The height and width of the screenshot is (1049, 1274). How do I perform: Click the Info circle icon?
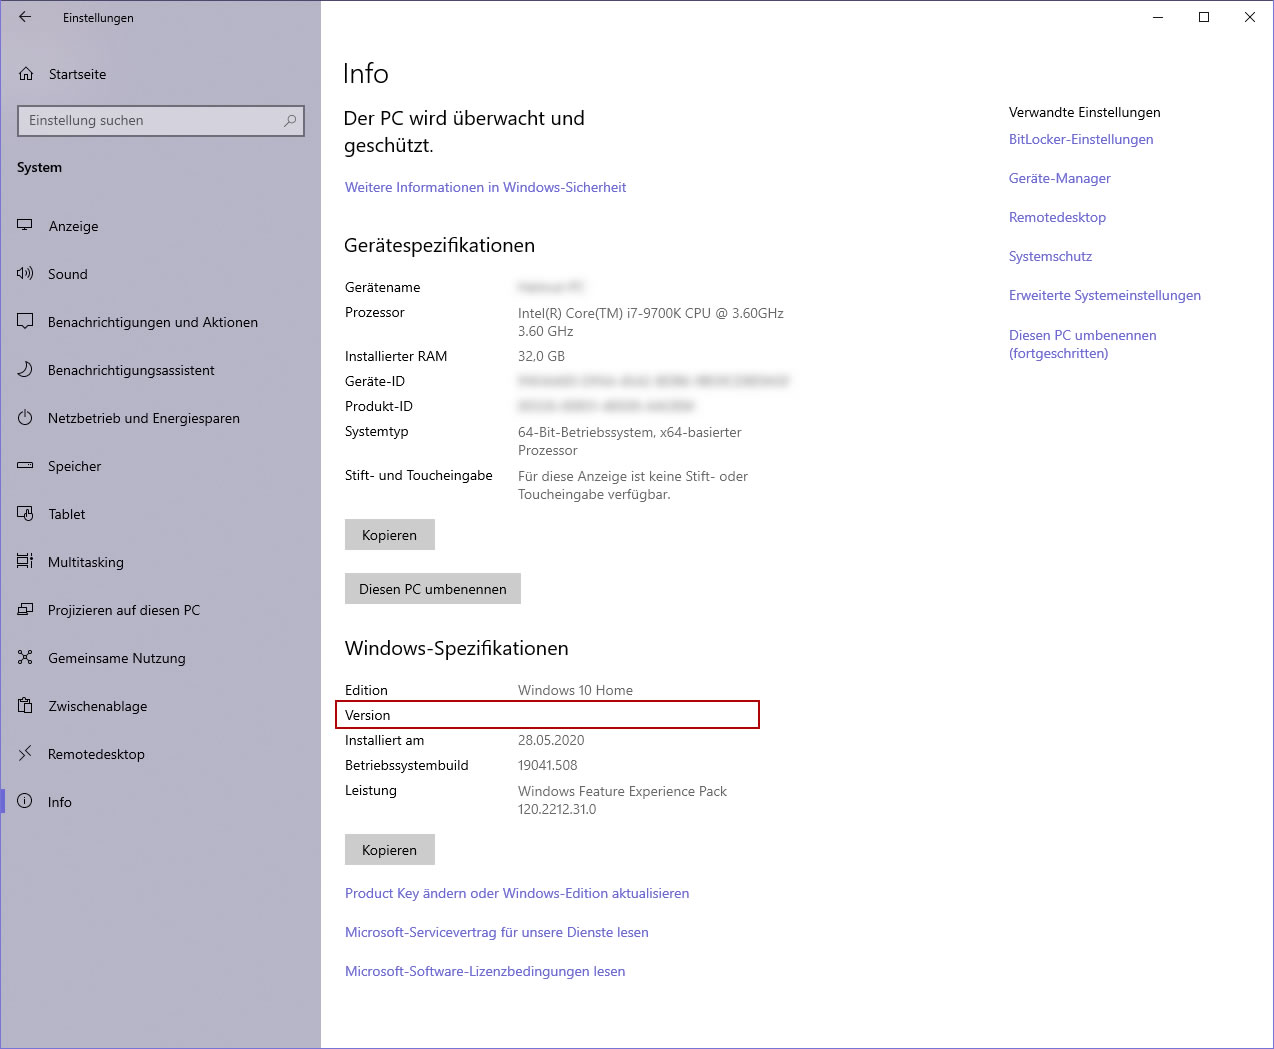click(25, 802)
